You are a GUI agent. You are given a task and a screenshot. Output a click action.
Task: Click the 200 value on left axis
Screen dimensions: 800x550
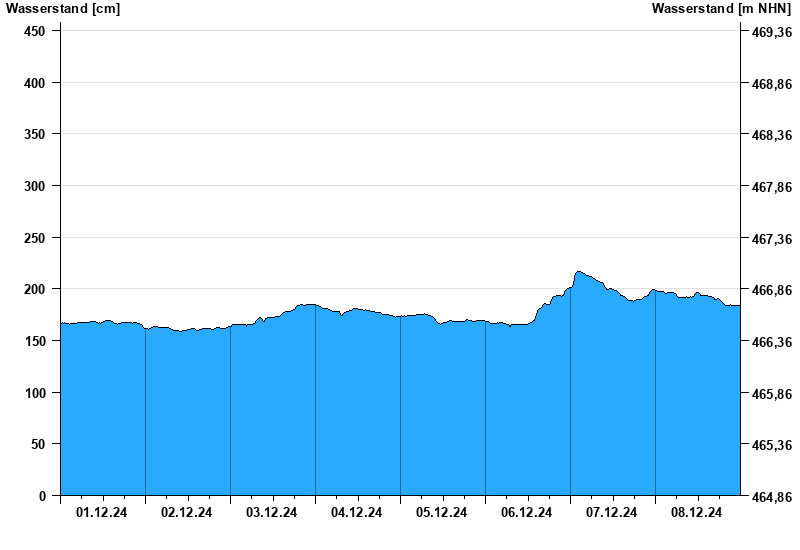pyautogui.click(x=35, y=289)
